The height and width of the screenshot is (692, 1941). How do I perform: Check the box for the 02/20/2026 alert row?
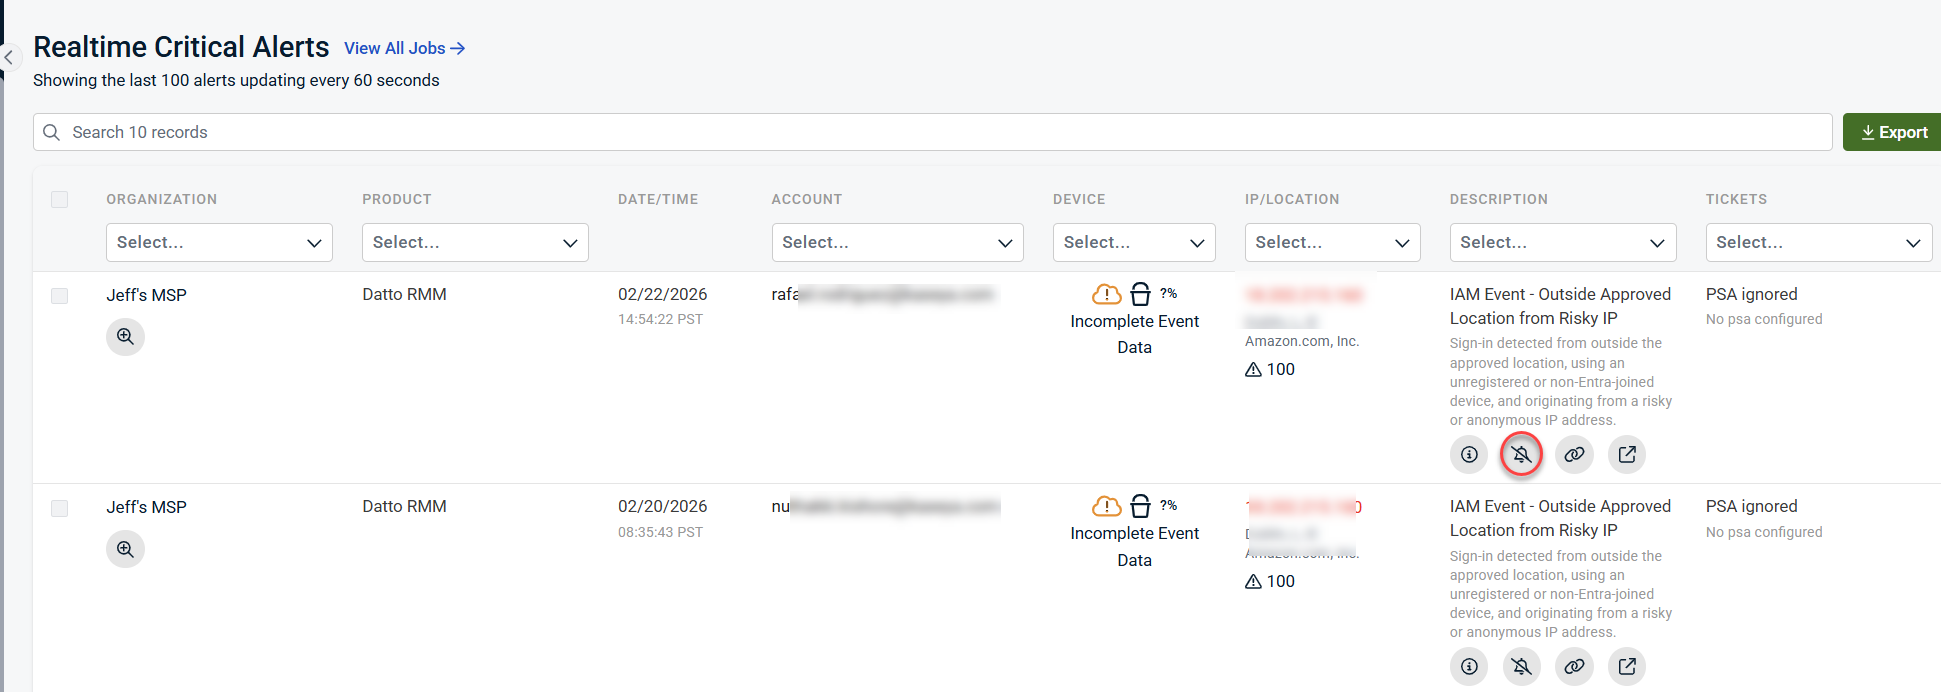pyautogui.click(x=60, y=509)
